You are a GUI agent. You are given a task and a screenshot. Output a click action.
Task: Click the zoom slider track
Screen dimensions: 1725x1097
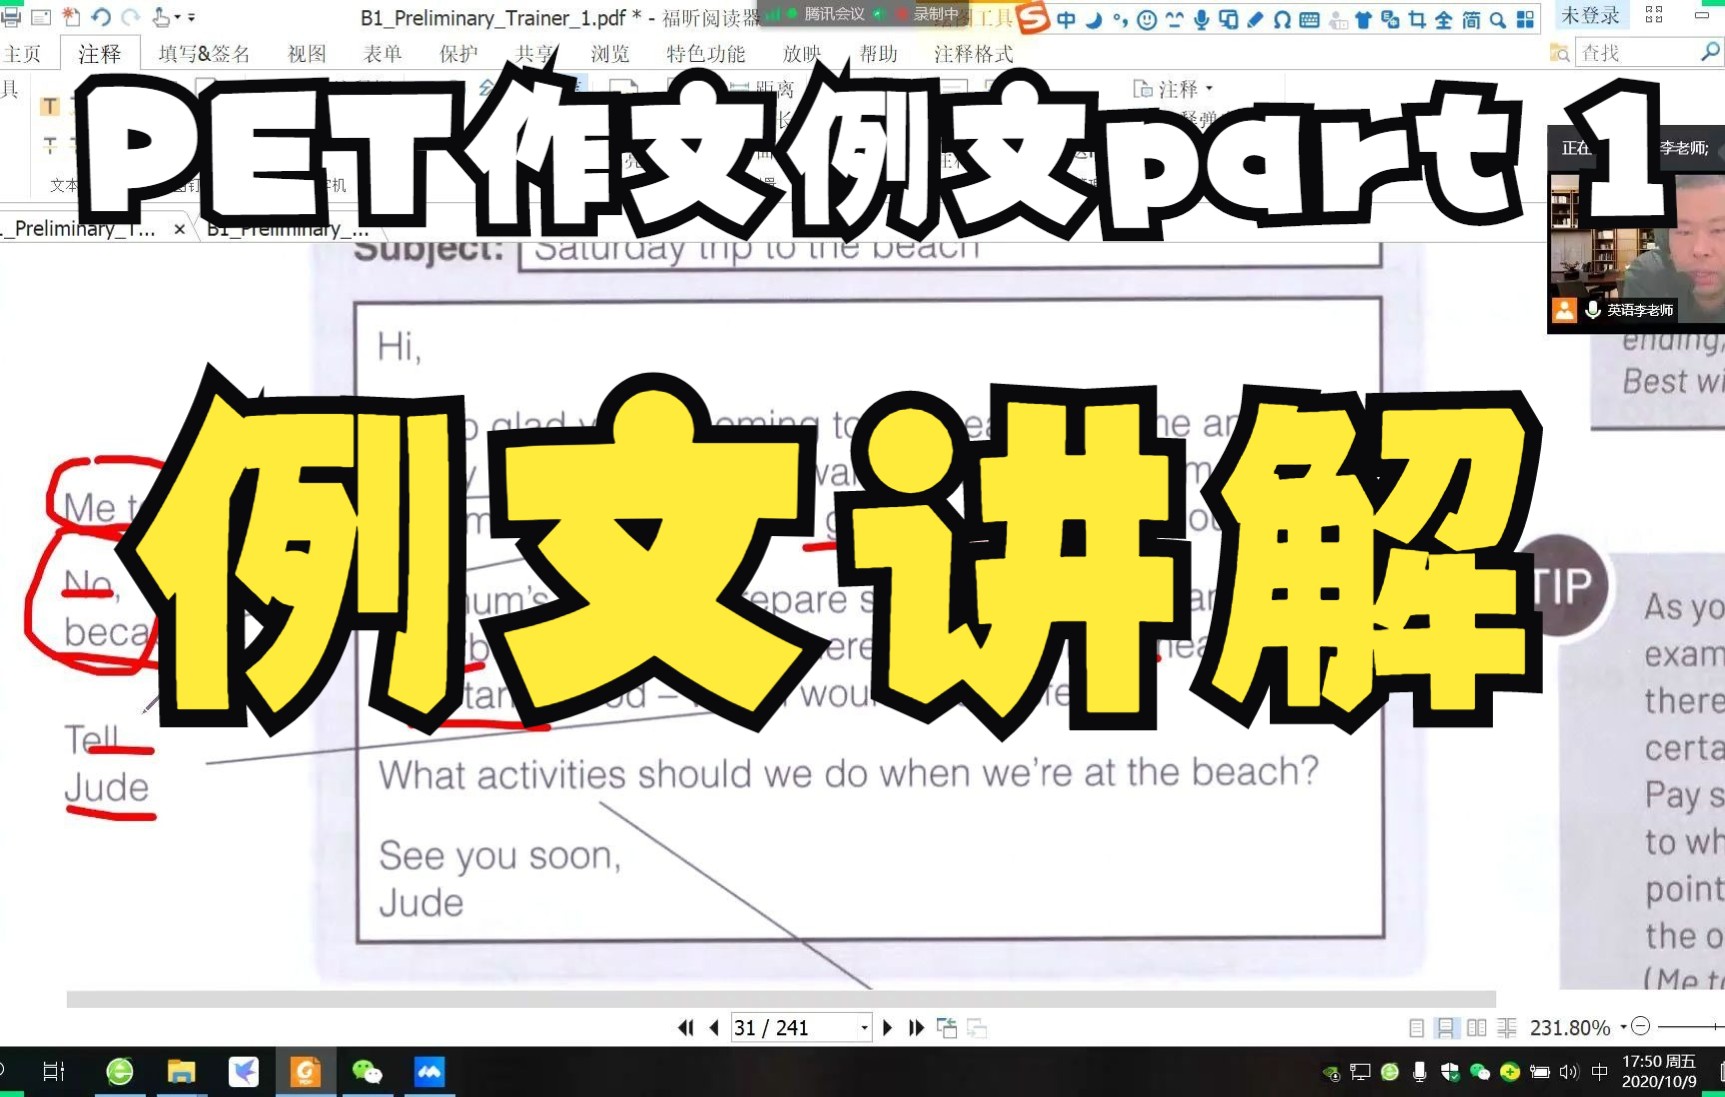[1690, 1027]
